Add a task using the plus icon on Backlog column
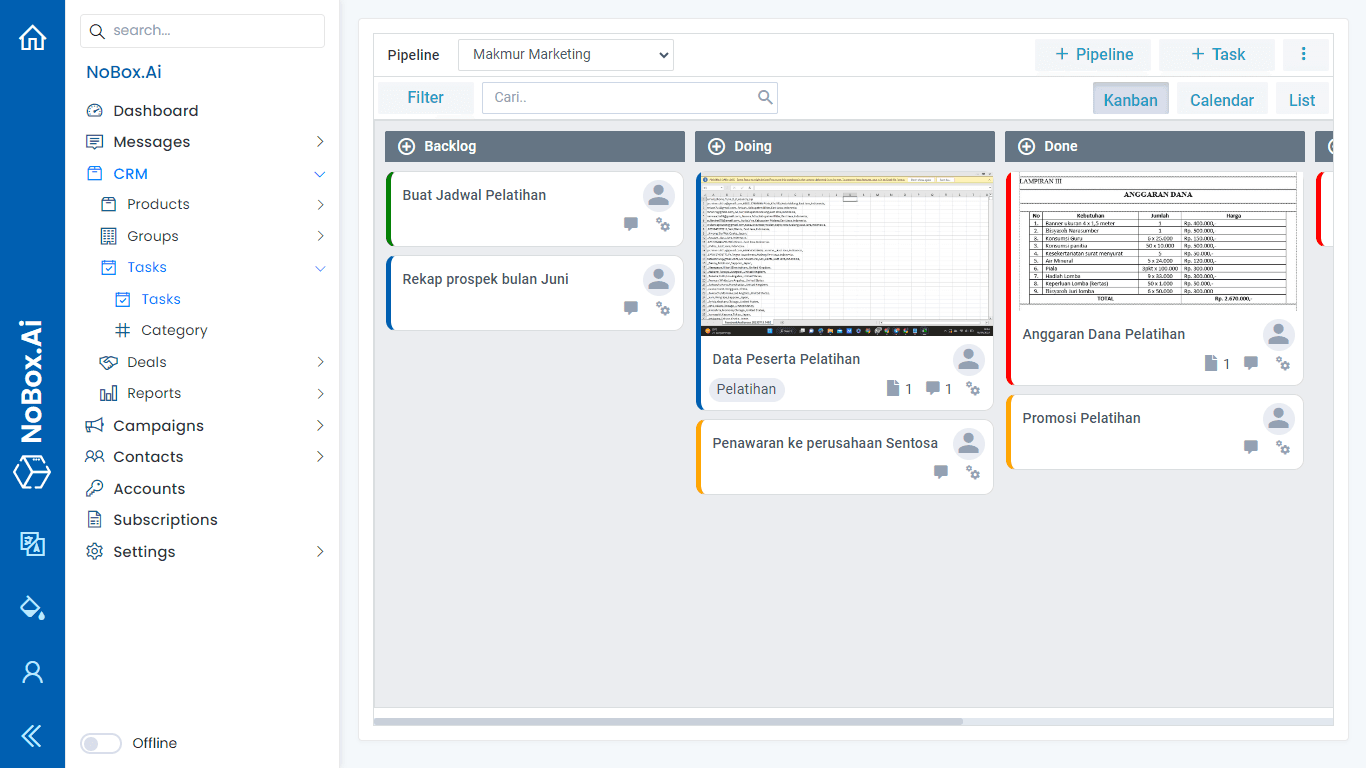This screenshot has height=768, width=1366. click(406, 146)
